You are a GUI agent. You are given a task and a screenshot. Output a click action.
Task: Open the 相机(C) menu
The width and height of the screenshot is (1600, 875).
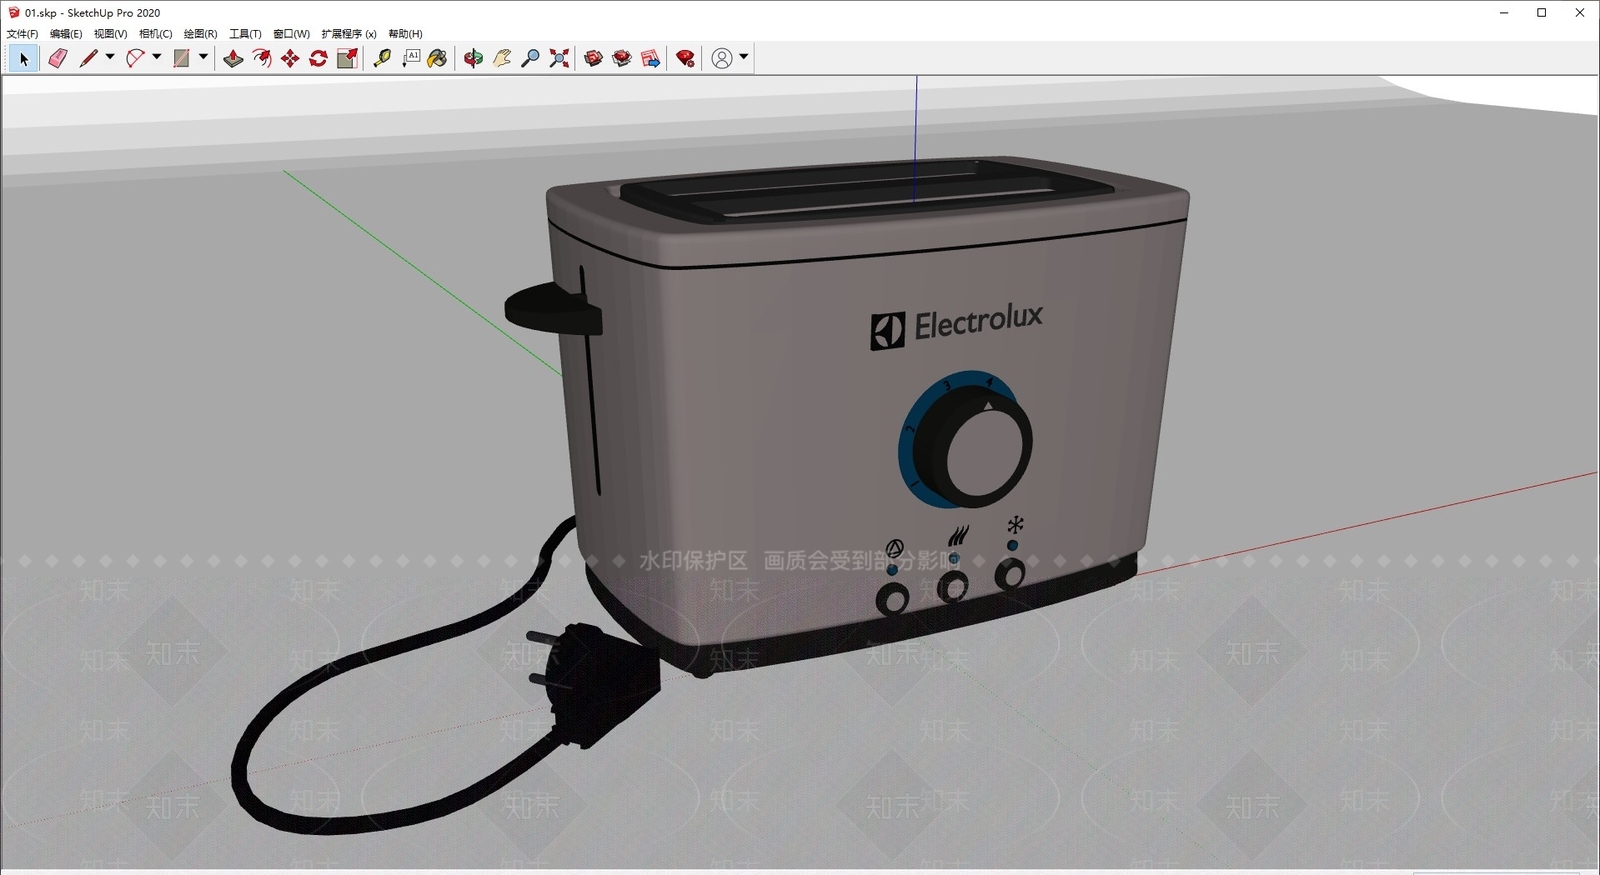(x=155, y=34)
